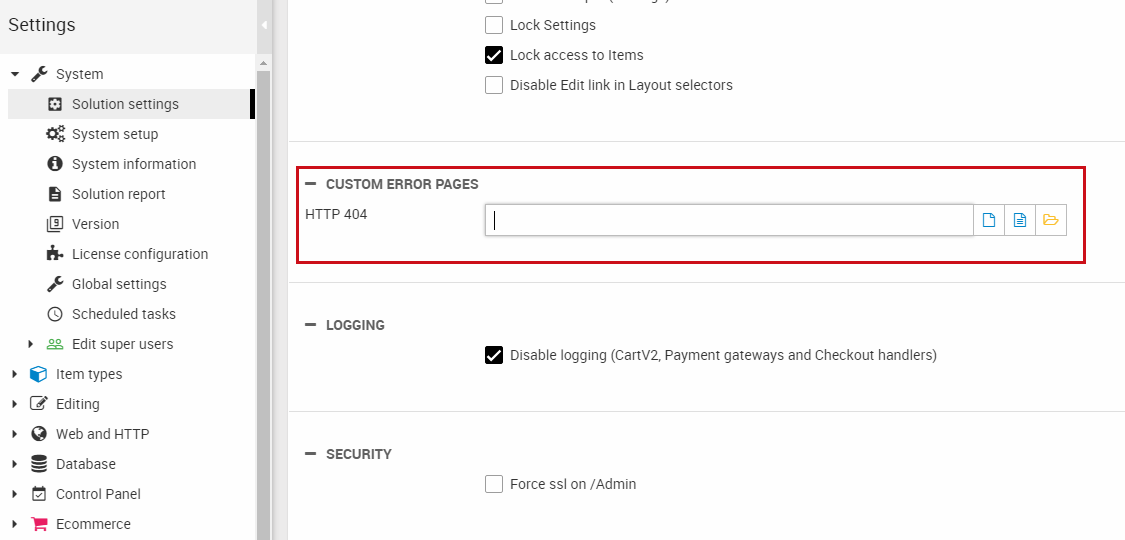Click the sidebar vertical scrollbar
Image resolution: width=1125 pixels, height=540 pixels.
[264, 300]
